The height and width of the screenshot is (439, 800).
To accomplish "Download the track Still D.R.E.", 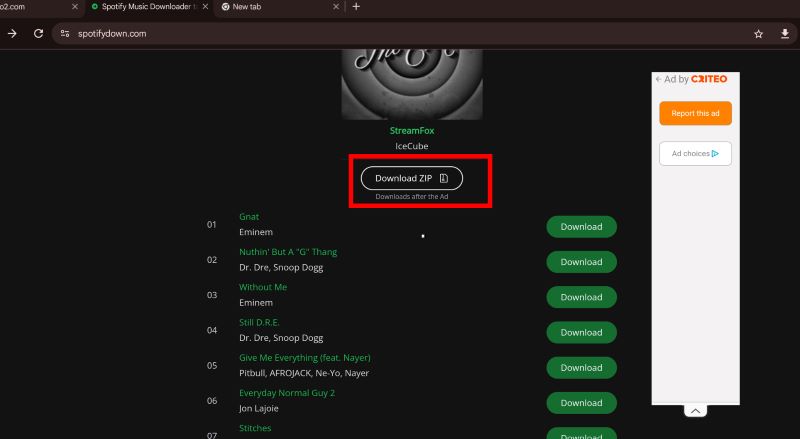I will [581, 332].
